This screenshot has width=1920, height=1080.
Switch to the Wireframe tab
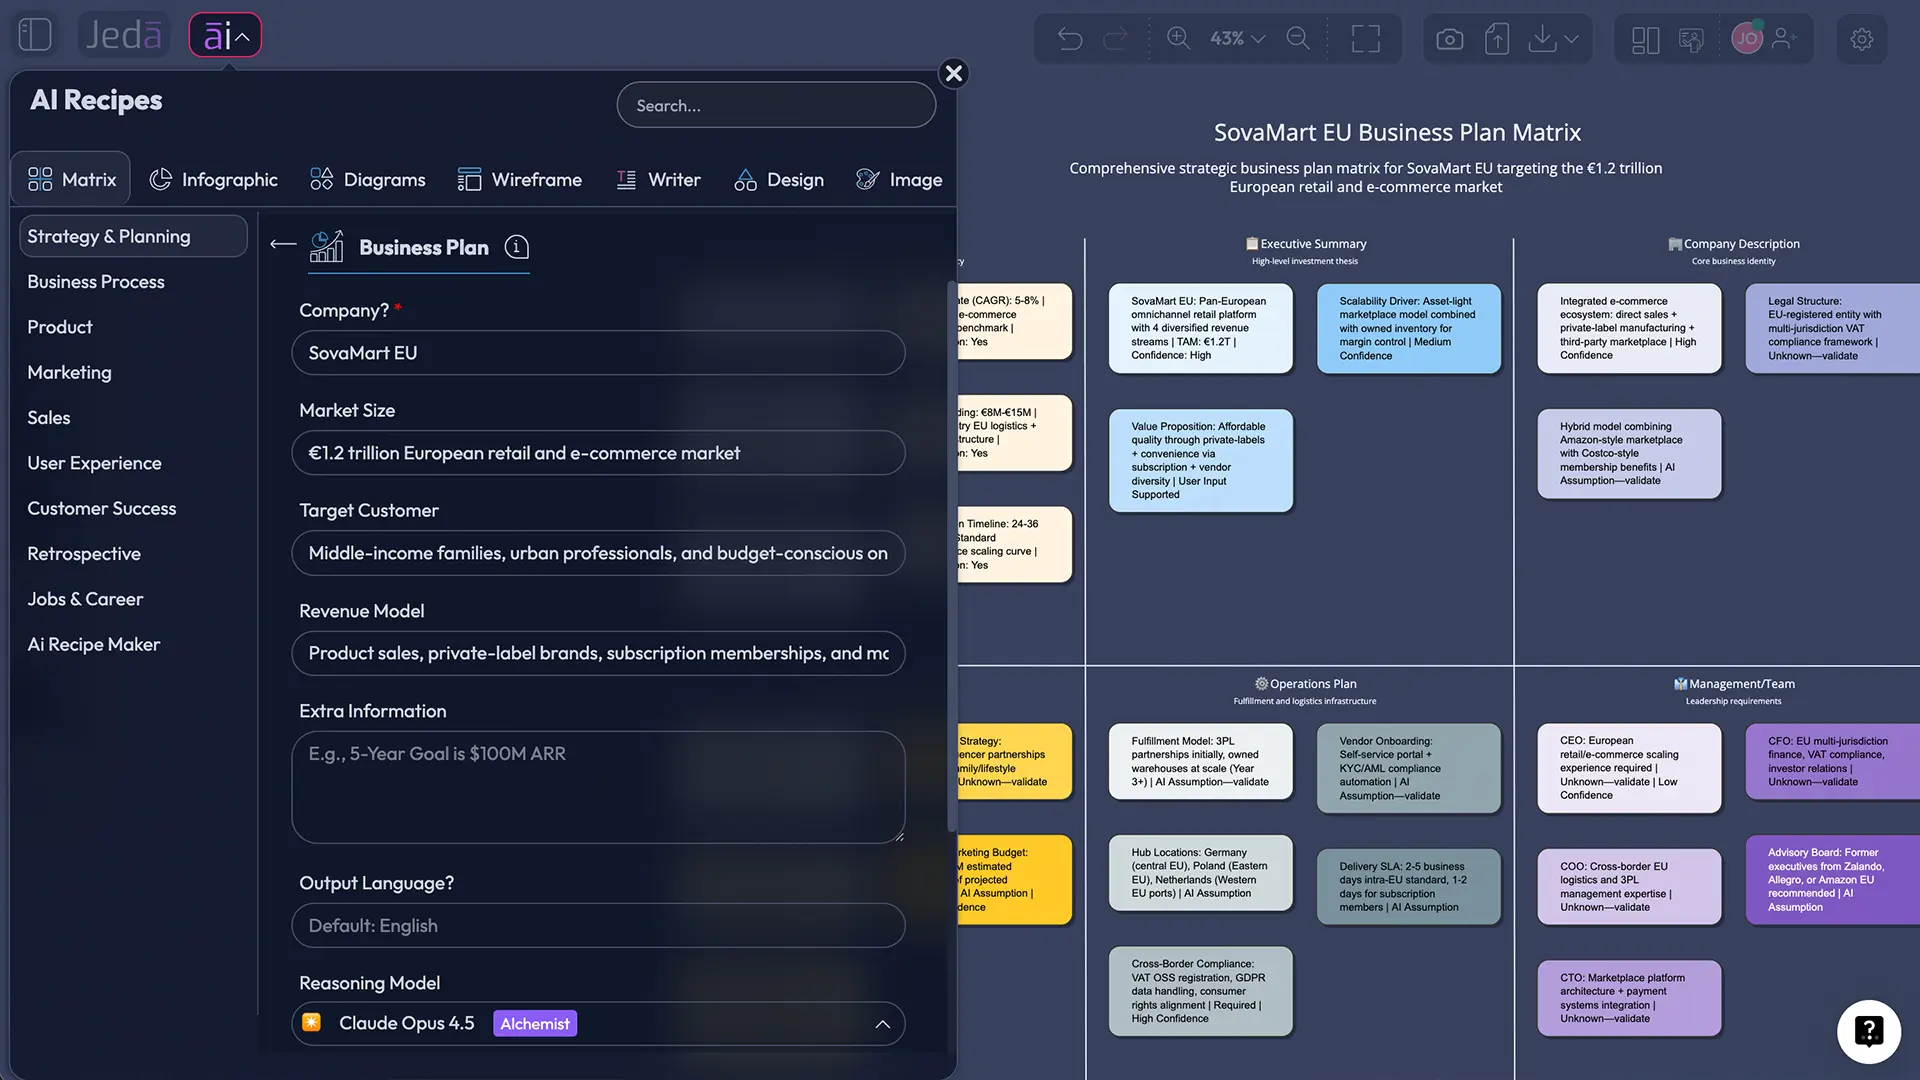(520, 179)
